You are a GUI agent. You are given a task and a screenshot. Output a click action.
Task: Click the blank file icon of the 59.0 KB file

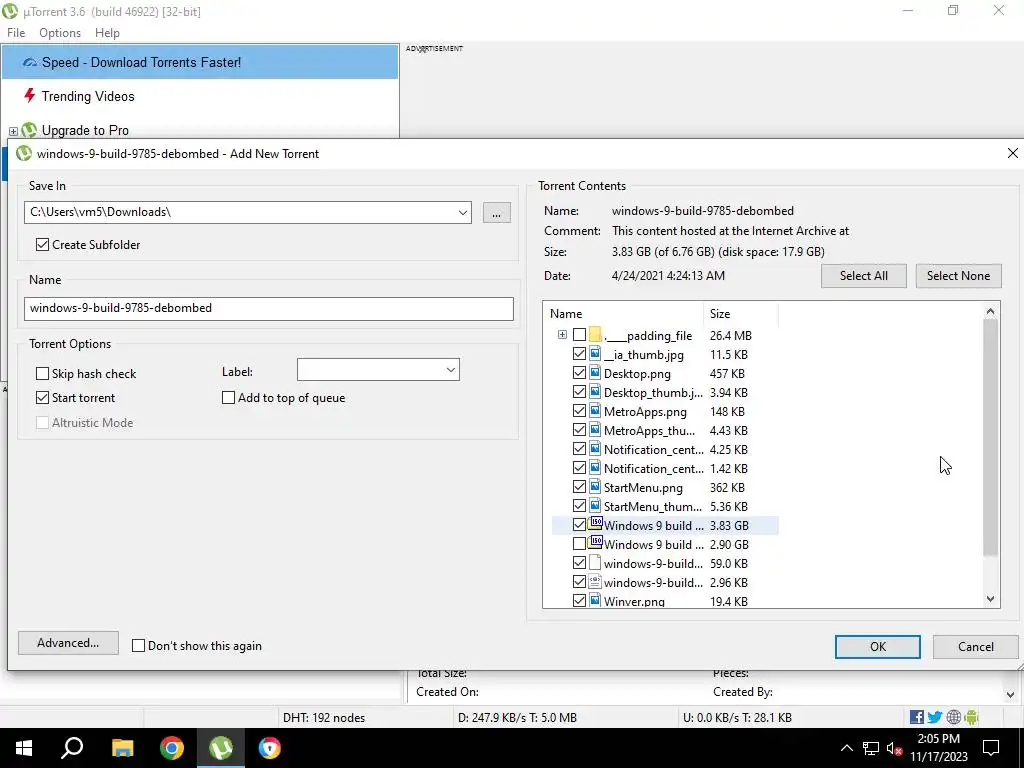click(595, 562)
